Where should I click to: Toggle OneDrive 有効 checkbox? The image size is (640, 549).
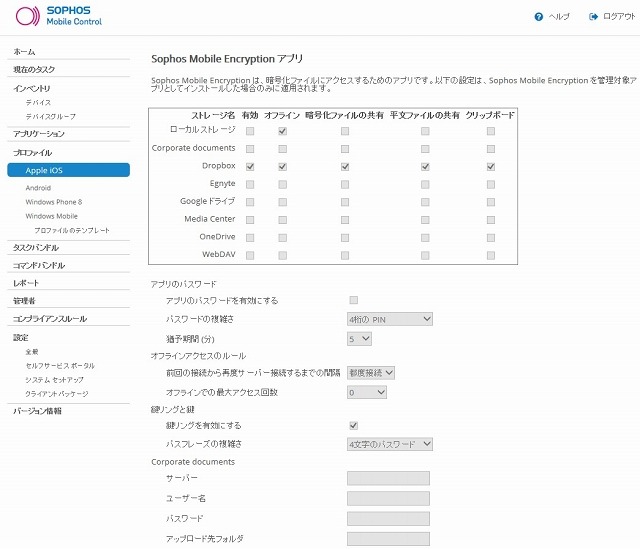[250, 238]
